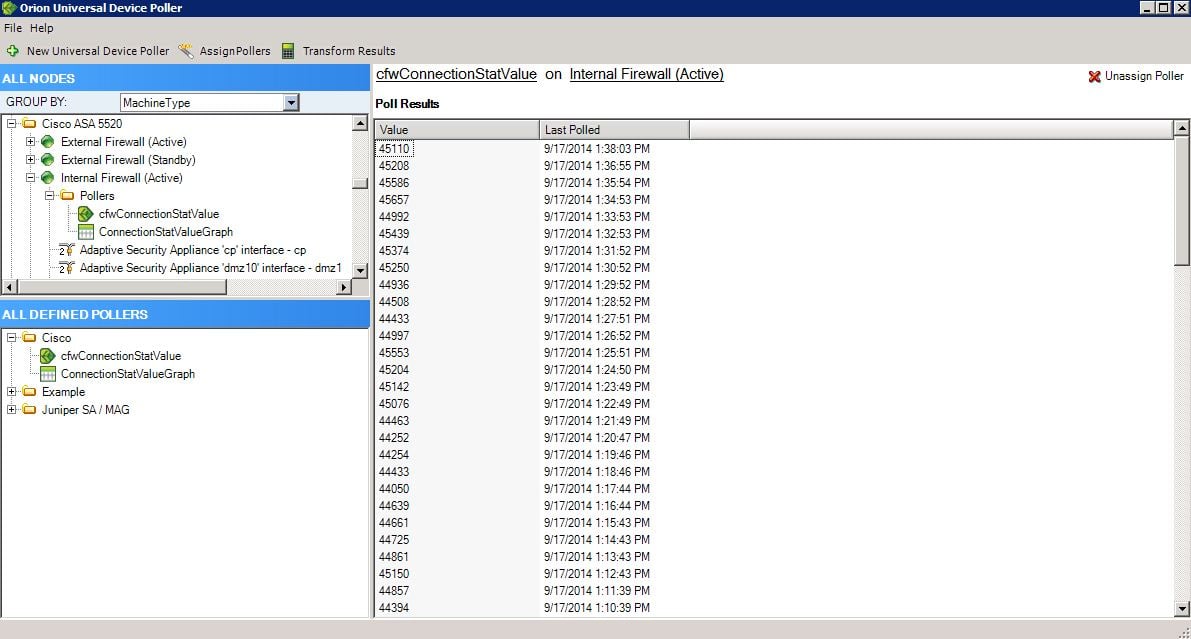Sort by Last Polled column header
The height and width of the screenshot is (639, 1191).
614,130
